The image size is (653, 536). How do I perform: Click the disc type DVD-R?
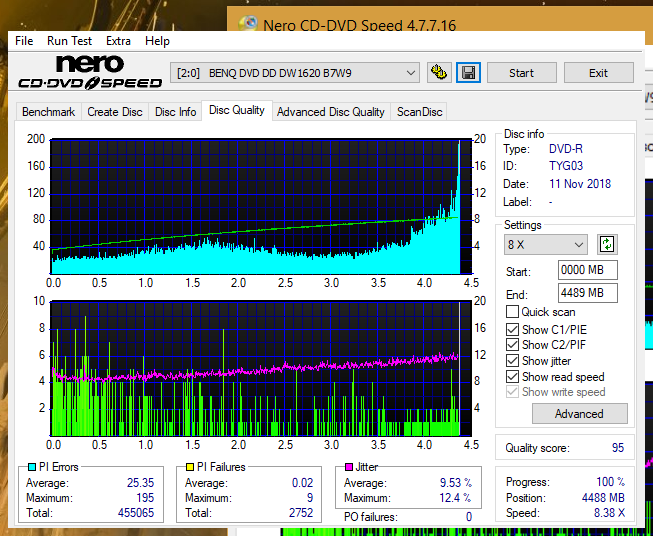(566, 149)
